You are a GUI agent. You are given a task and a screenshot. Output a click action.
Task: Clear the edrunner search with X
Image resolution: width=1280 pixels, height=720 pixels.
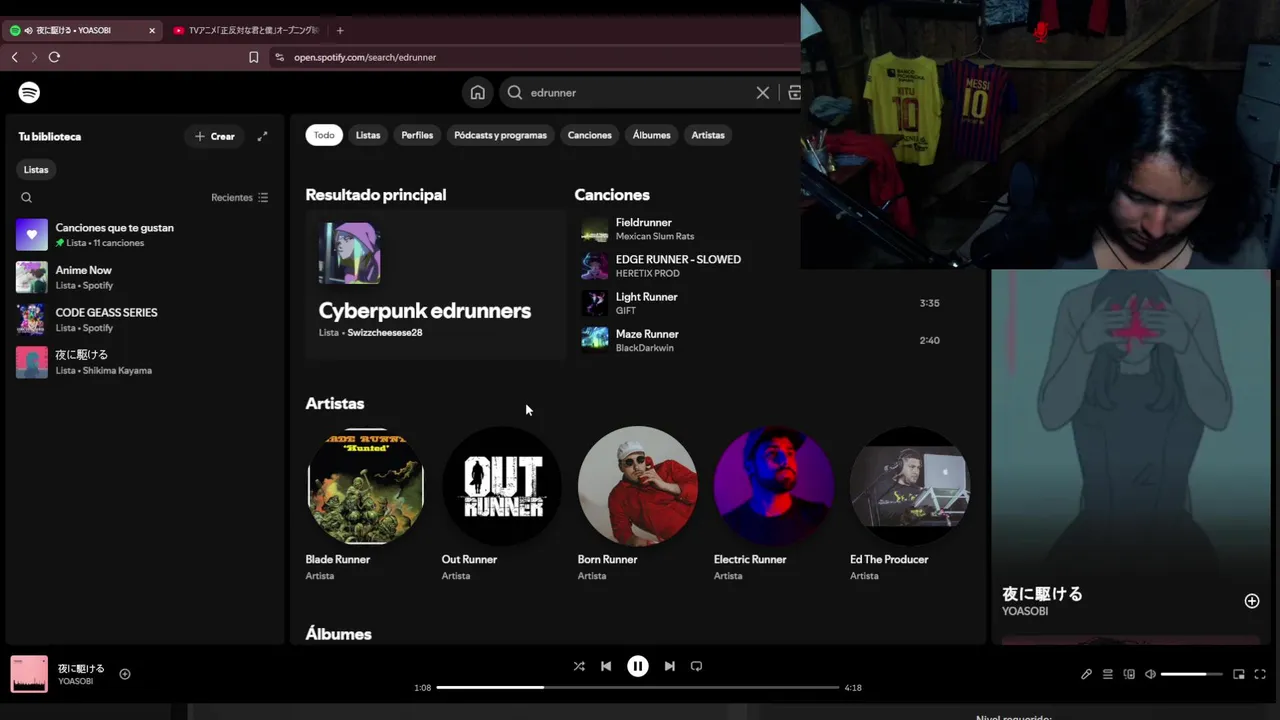[x=762, y=92]
